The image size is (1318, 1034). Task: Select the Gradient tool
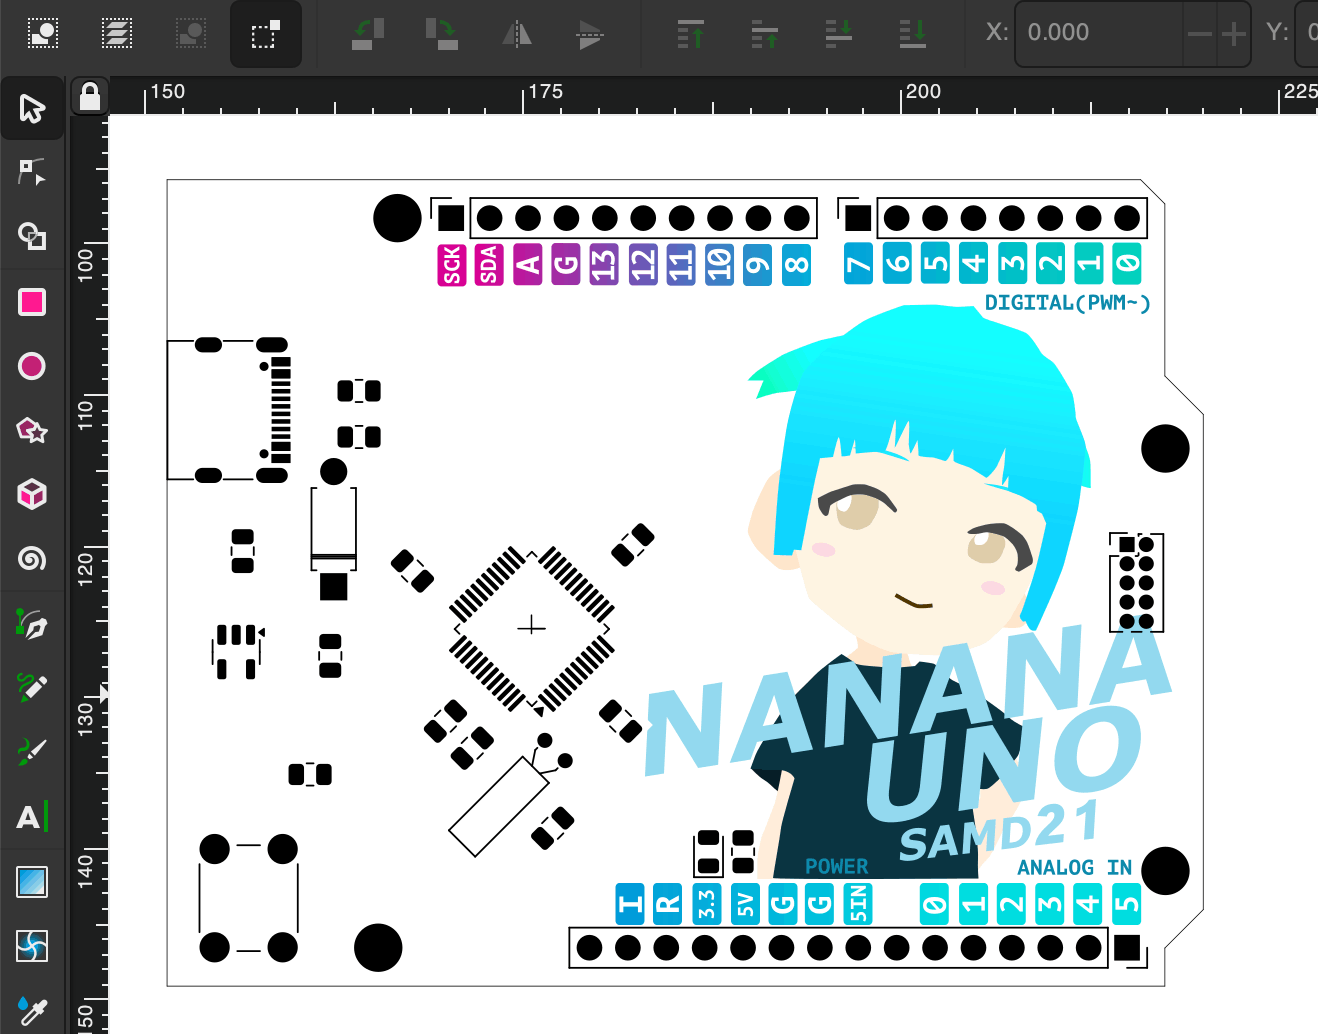[x=32, y=882]
